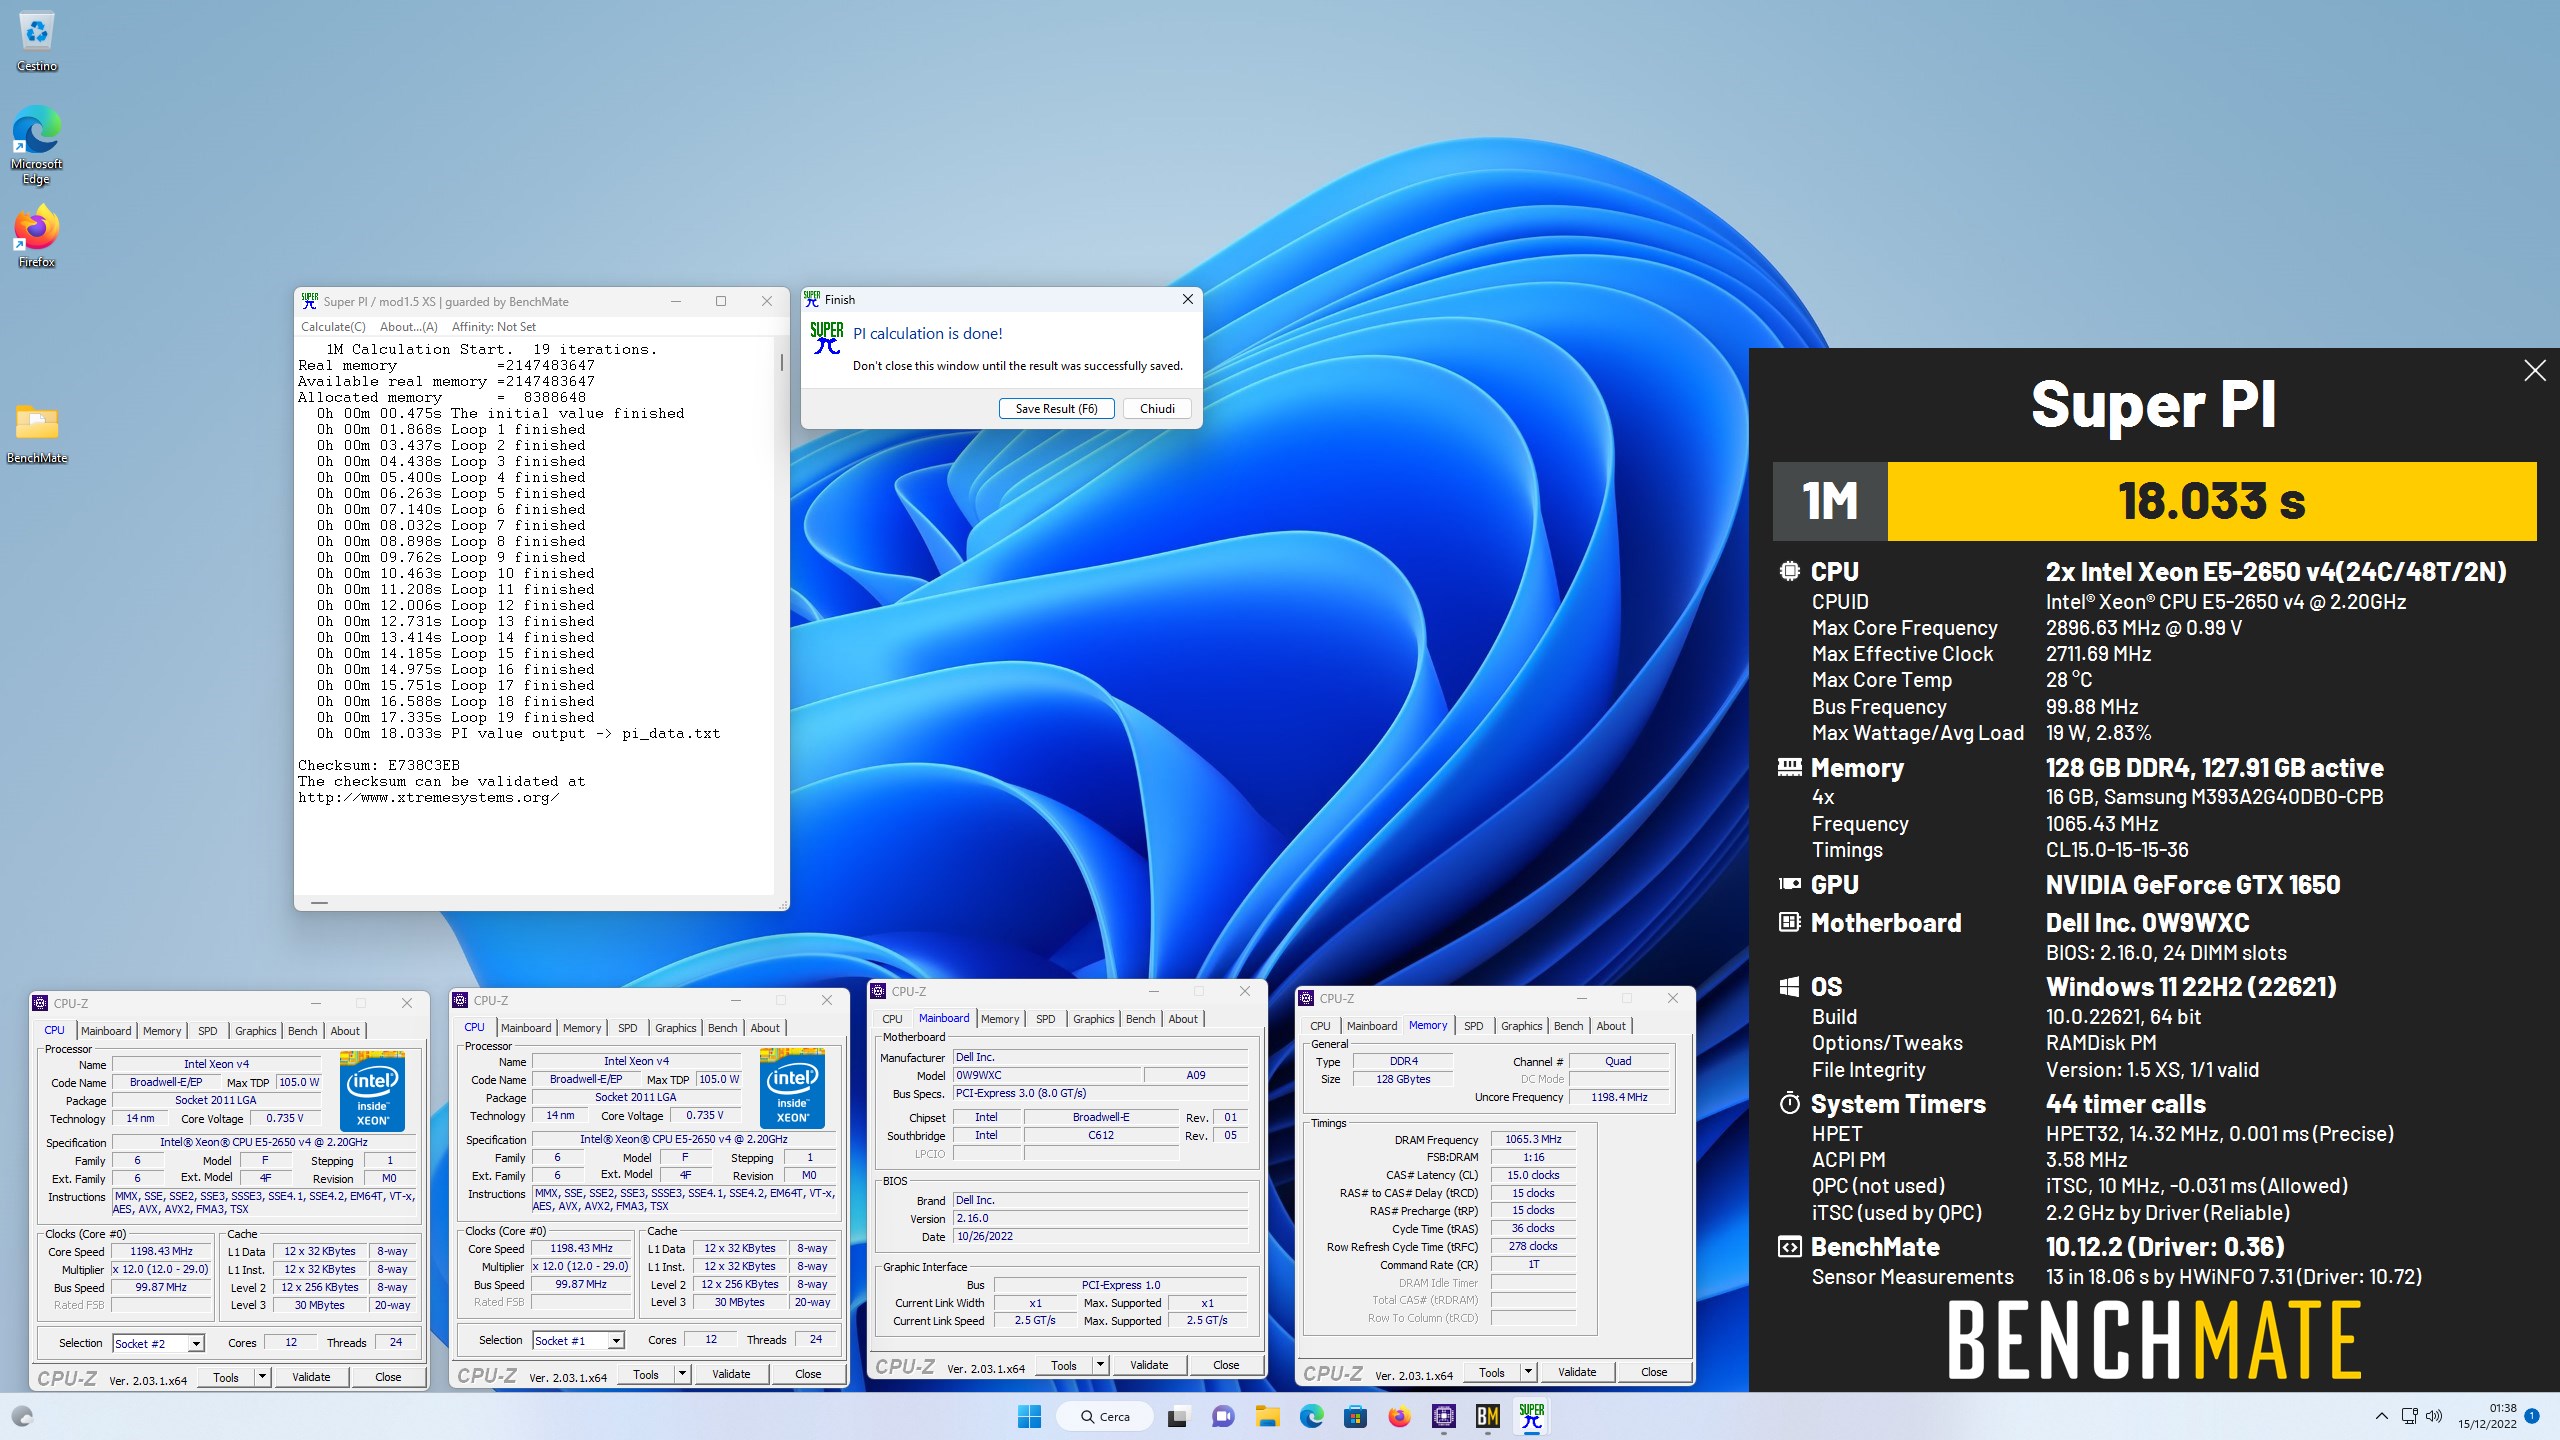This screenshot has width=2560, height=1440.
Task: Close the BenchMate Super PI result panel
Action: tap(2534, 371)
